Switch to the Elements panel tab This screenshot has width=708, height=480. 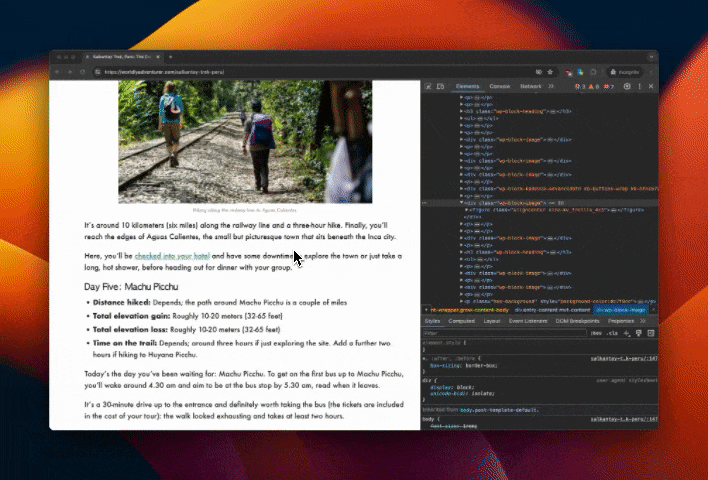coord(467,86)
